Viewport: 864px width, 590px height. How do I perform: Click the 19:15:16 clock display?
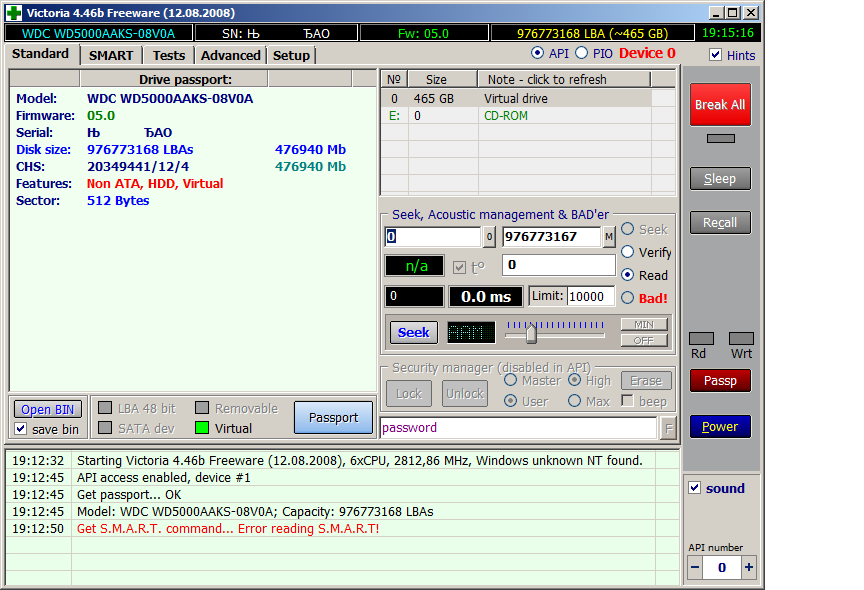(727, 33)
